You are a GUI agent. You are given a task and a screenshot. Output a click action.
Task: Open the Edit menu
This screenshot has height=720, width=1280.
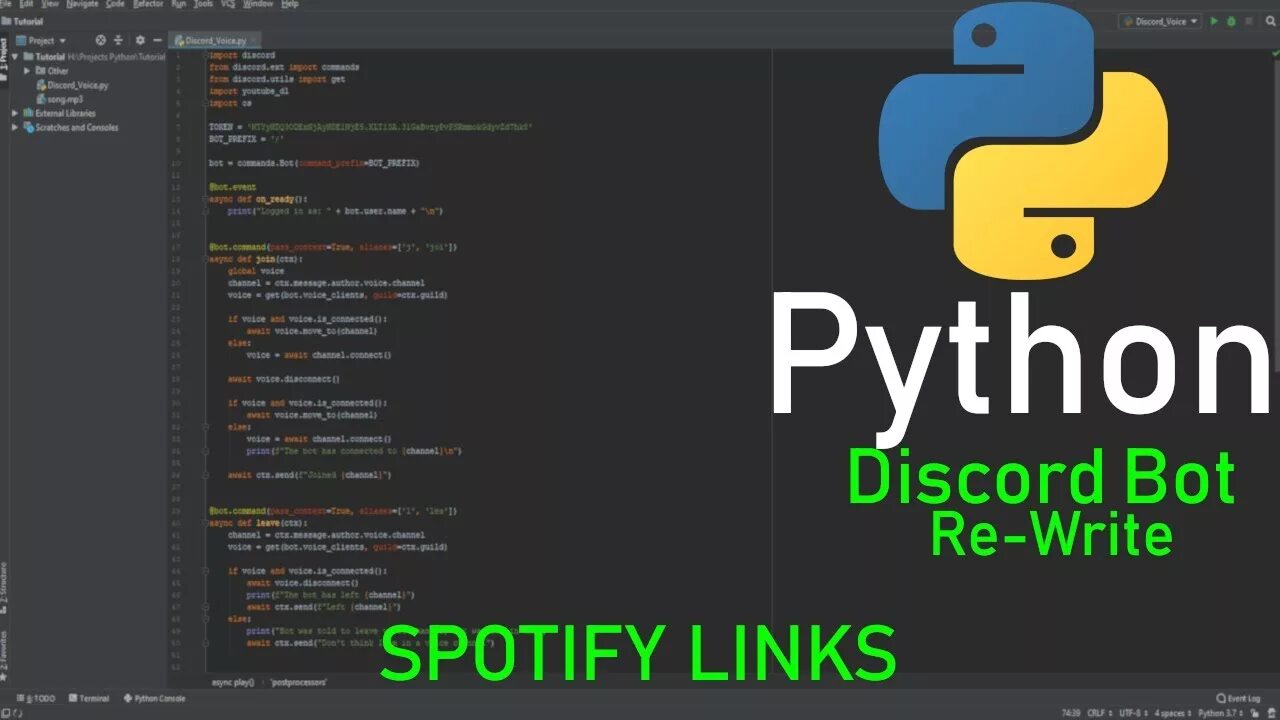point(26,4)
